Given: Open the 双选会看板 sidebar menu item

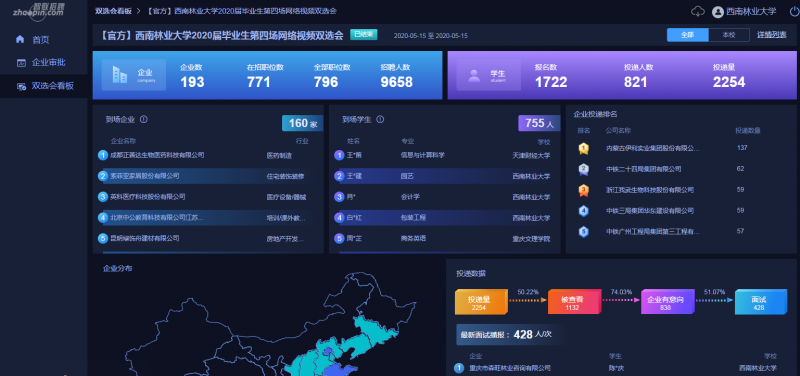Looking at the screenshot, I should pos(44,86).
